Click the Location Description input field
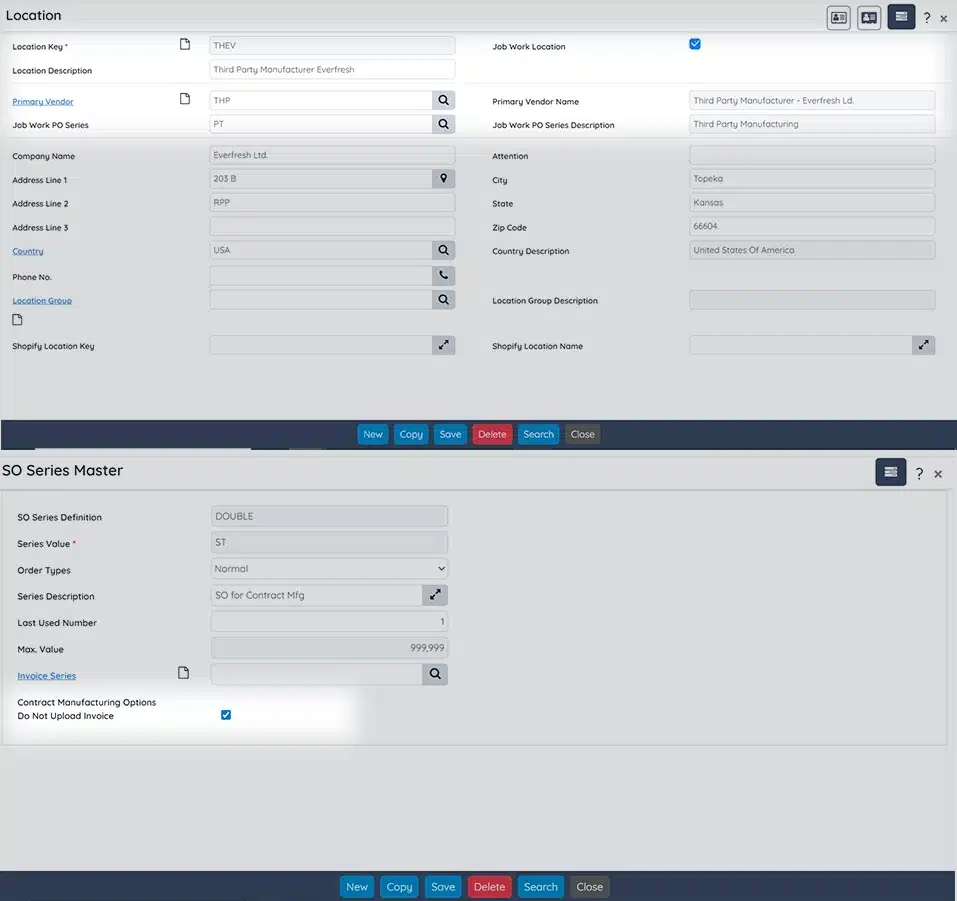Image resolution: width=957 pixels, height=901 pixels. pos(332,70)
